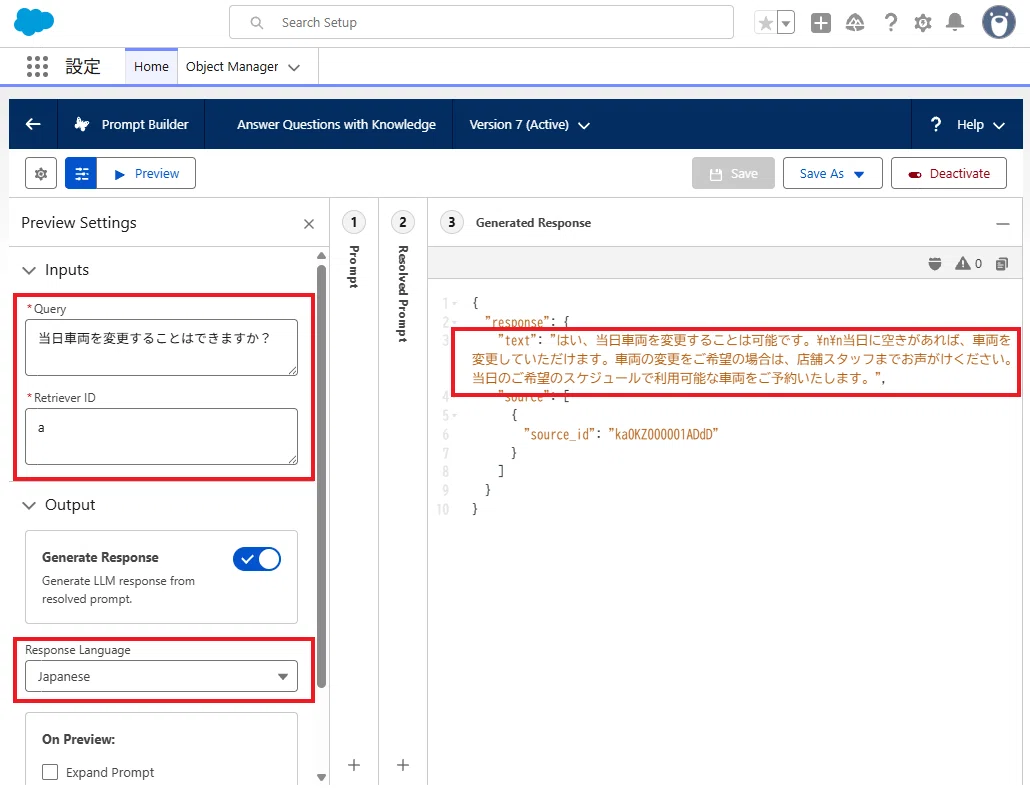1030x790 pixels.
Task: Click the disabled Save button
Action: click(733, 173)
